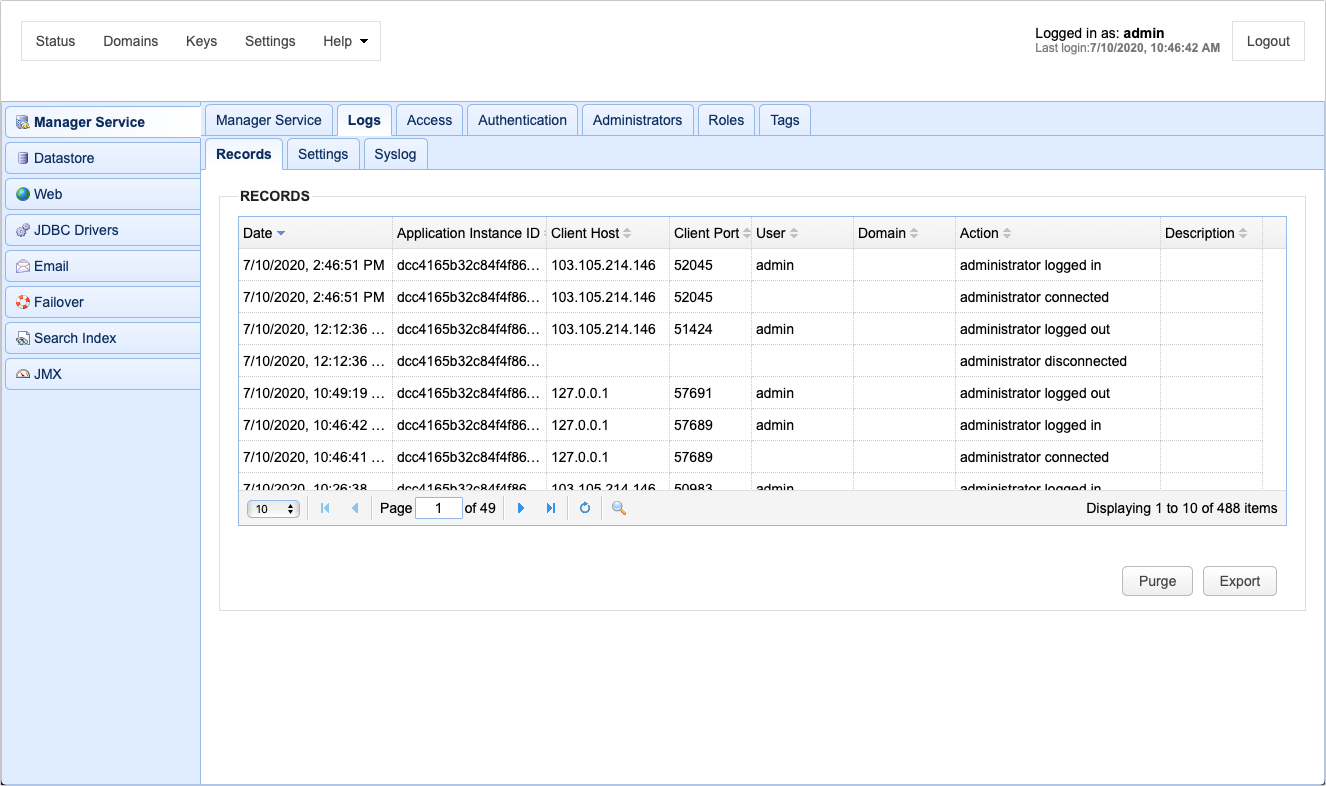The height and width of the screenshot is (786, 1326).
Task: Open the Administrators tab
Action: coord(638,120)
